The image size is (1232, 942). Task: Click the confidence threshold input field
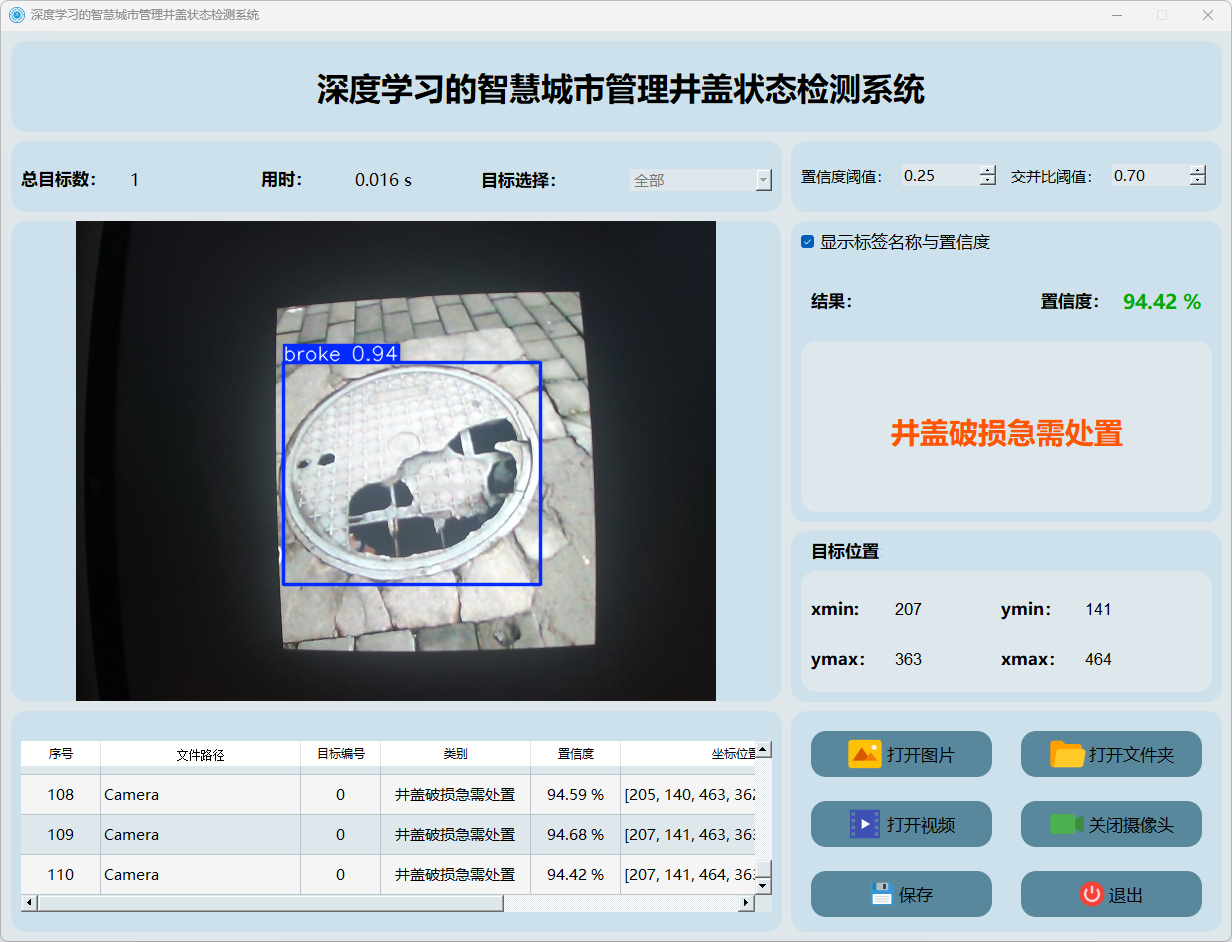point(938,176)
